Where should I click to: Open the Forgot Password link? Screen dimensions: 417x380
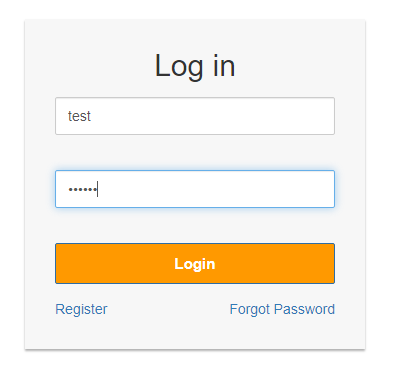(282, 309)
